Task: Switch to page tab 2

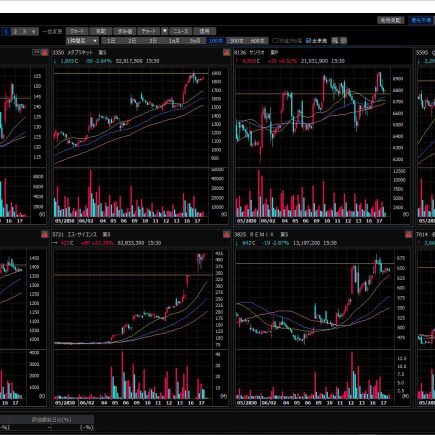Action: pos(15,32)
